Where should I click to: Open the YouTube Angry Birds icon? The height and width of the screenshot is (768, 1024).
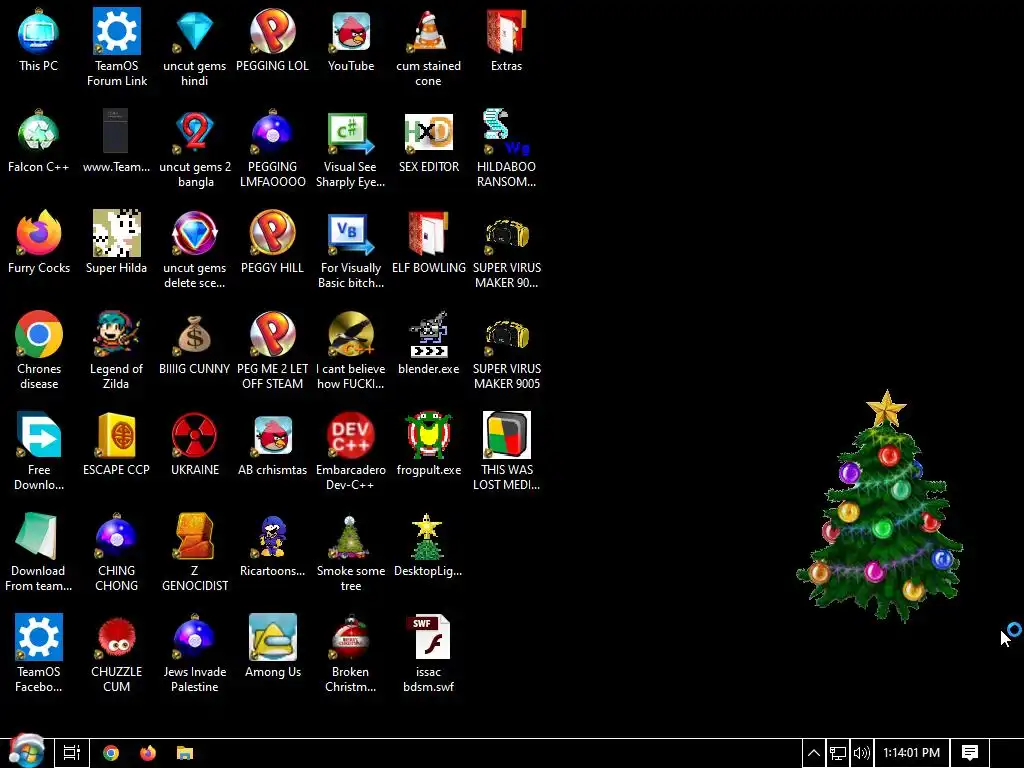[351, 31]
